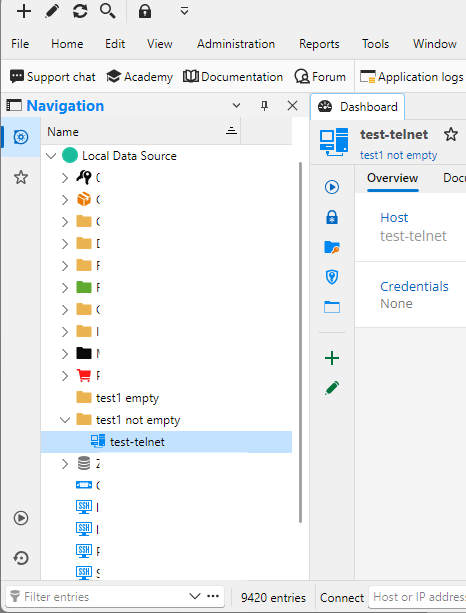Screen dimensions: 466x613
Task: Click the magnifying glass search icon
Action: 108,11
